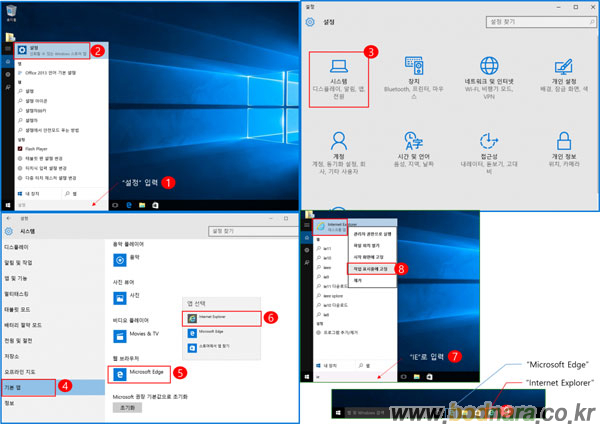This screenshot has height=424, width=600.
Task: Change the default music player app 음악
Action: 127,260
